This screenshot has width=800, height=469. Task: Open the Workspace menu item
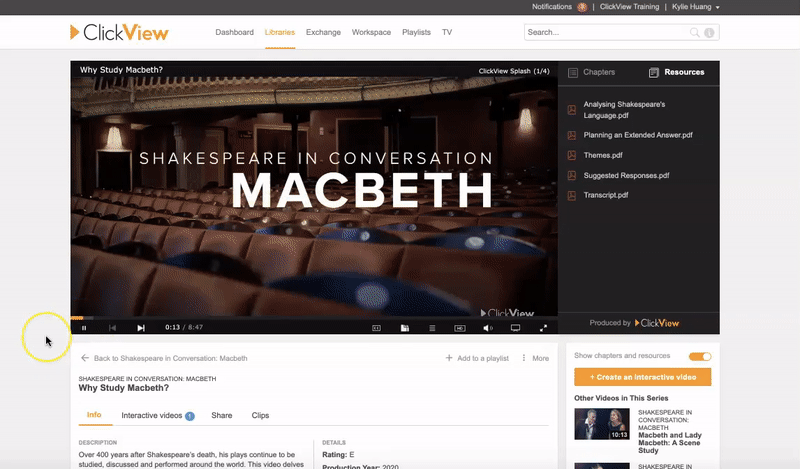point(371,32)
